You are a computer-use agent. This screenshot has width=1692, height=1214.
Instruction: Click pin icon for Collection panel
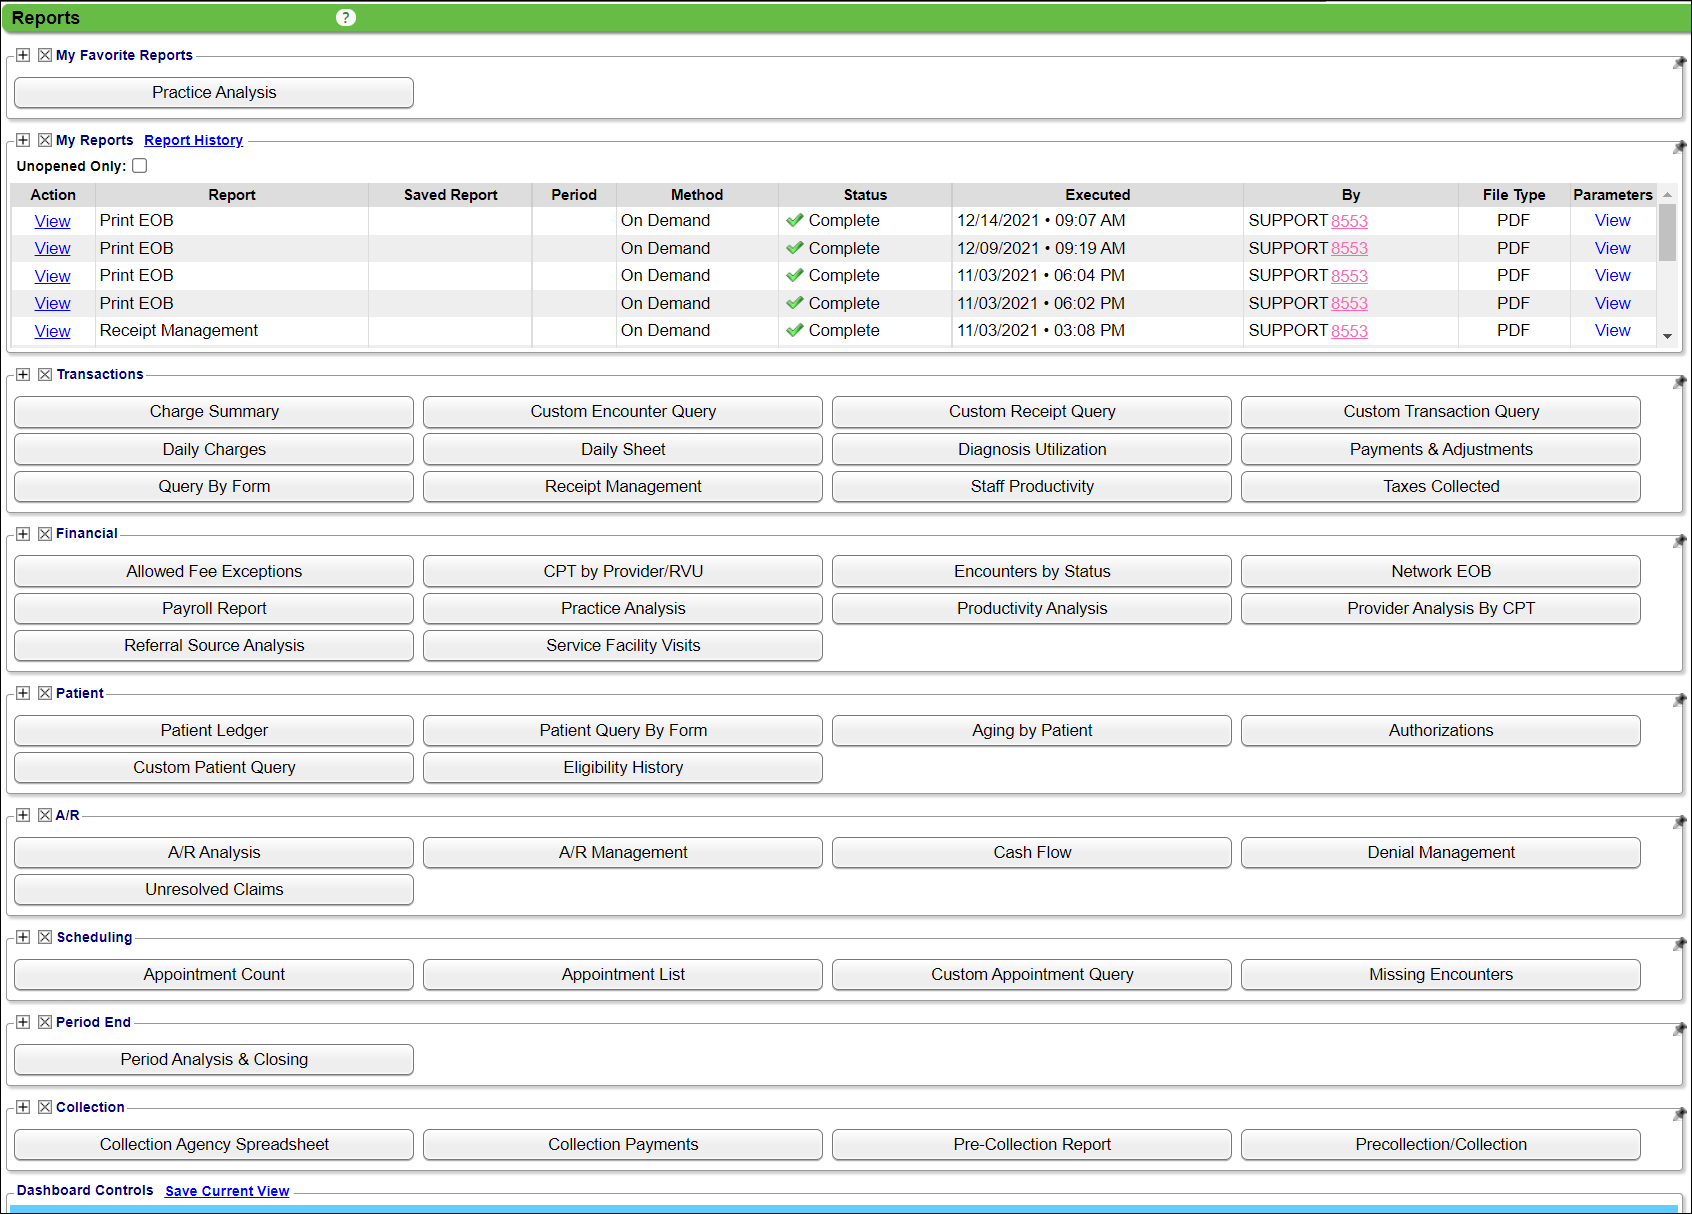coord(1679,1114)
